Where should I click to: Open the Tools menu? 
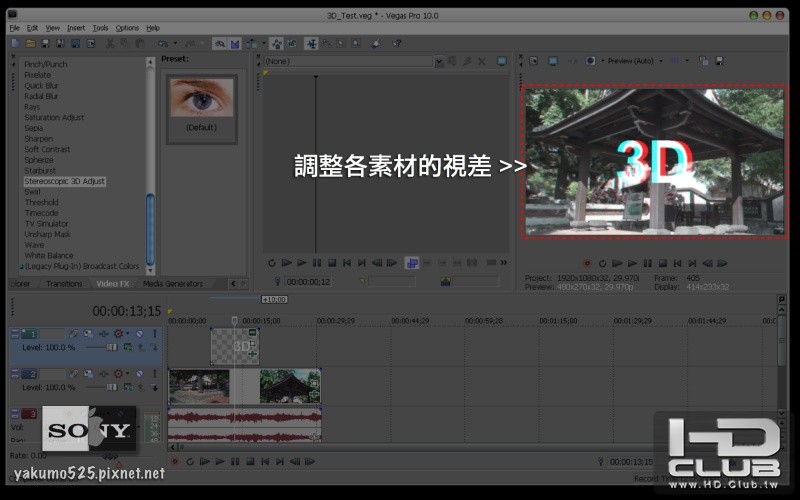point(100,28)
